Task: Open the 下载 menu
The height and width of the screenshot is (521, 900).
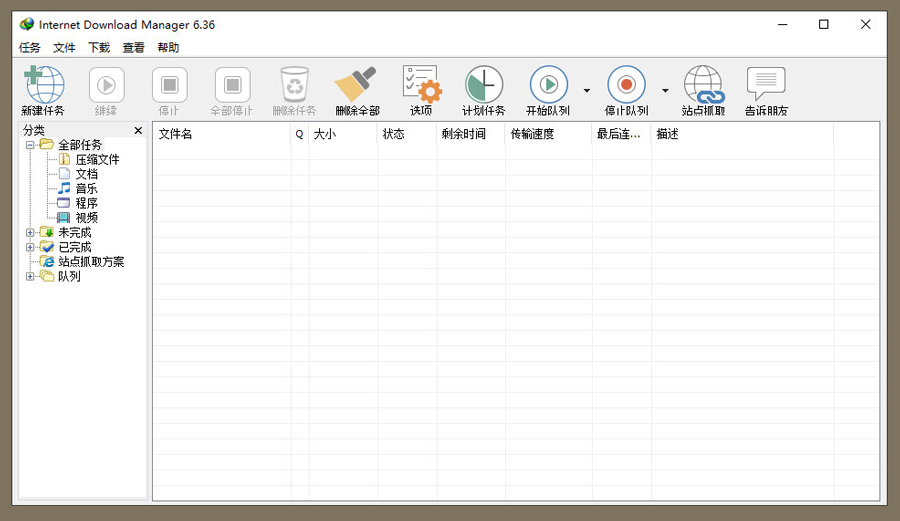Action: click(x=99, y=48)
